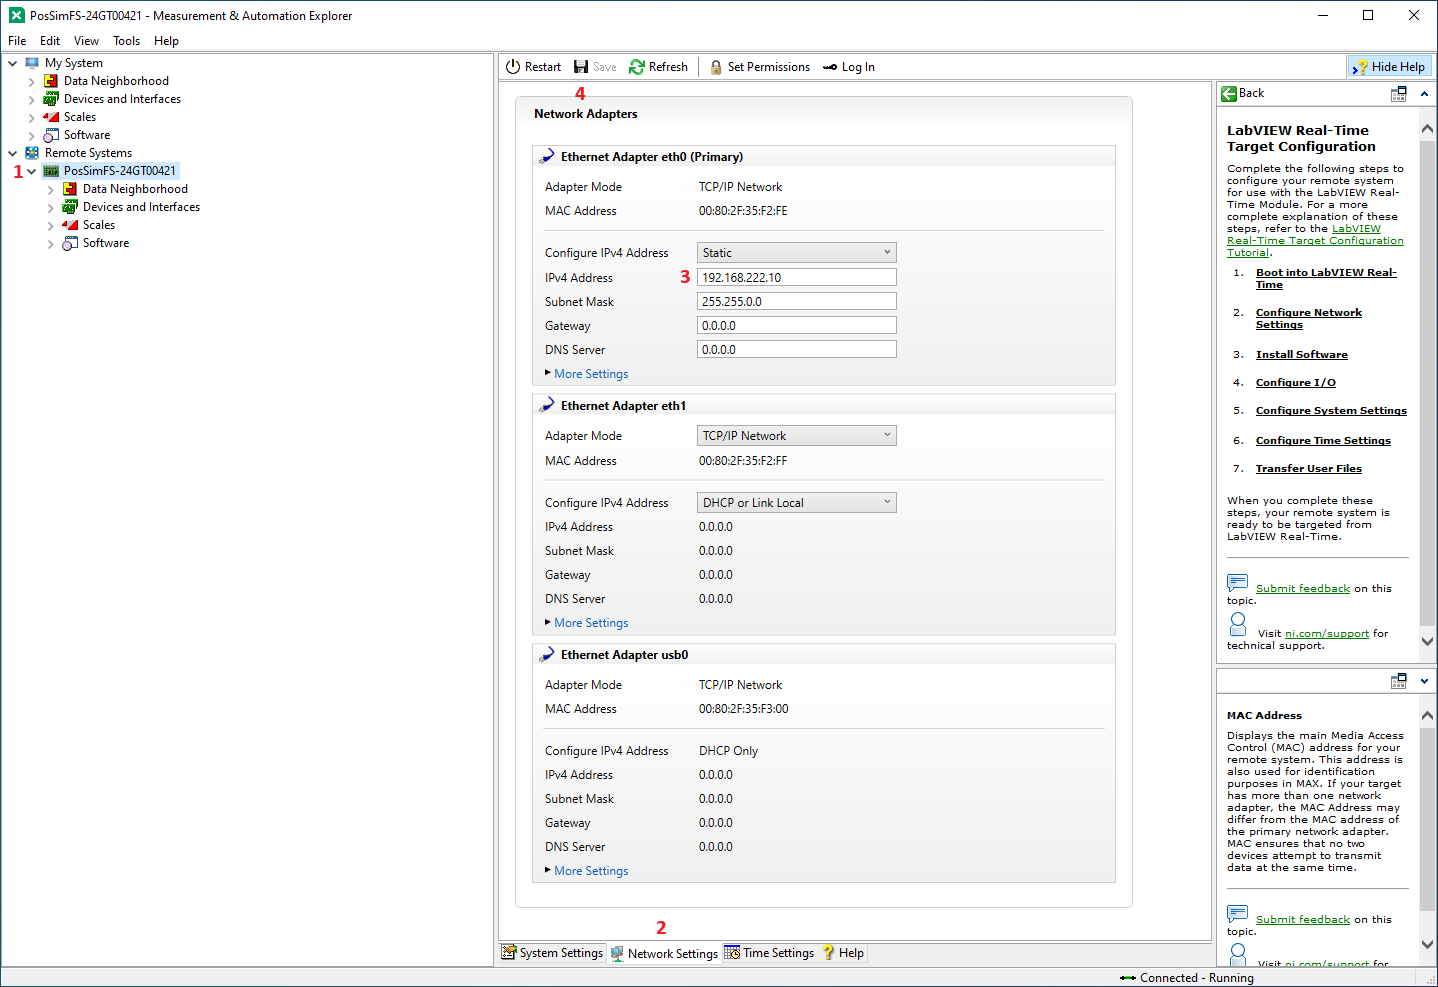Click the Back arrow in help pane

click(x=1229, y=94)
